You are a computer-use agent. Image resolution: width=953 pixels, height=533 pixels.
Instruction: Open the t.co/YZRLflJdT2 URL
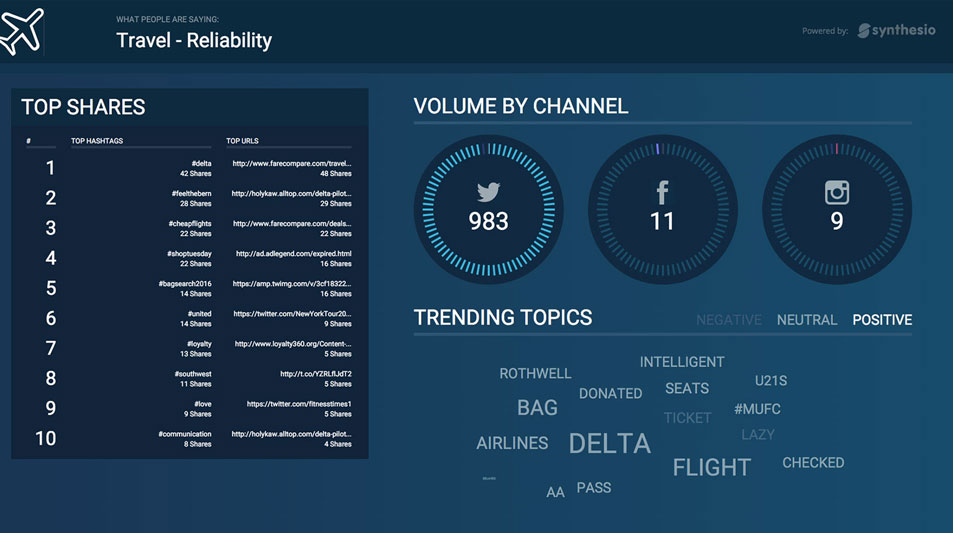coord(315,374)
